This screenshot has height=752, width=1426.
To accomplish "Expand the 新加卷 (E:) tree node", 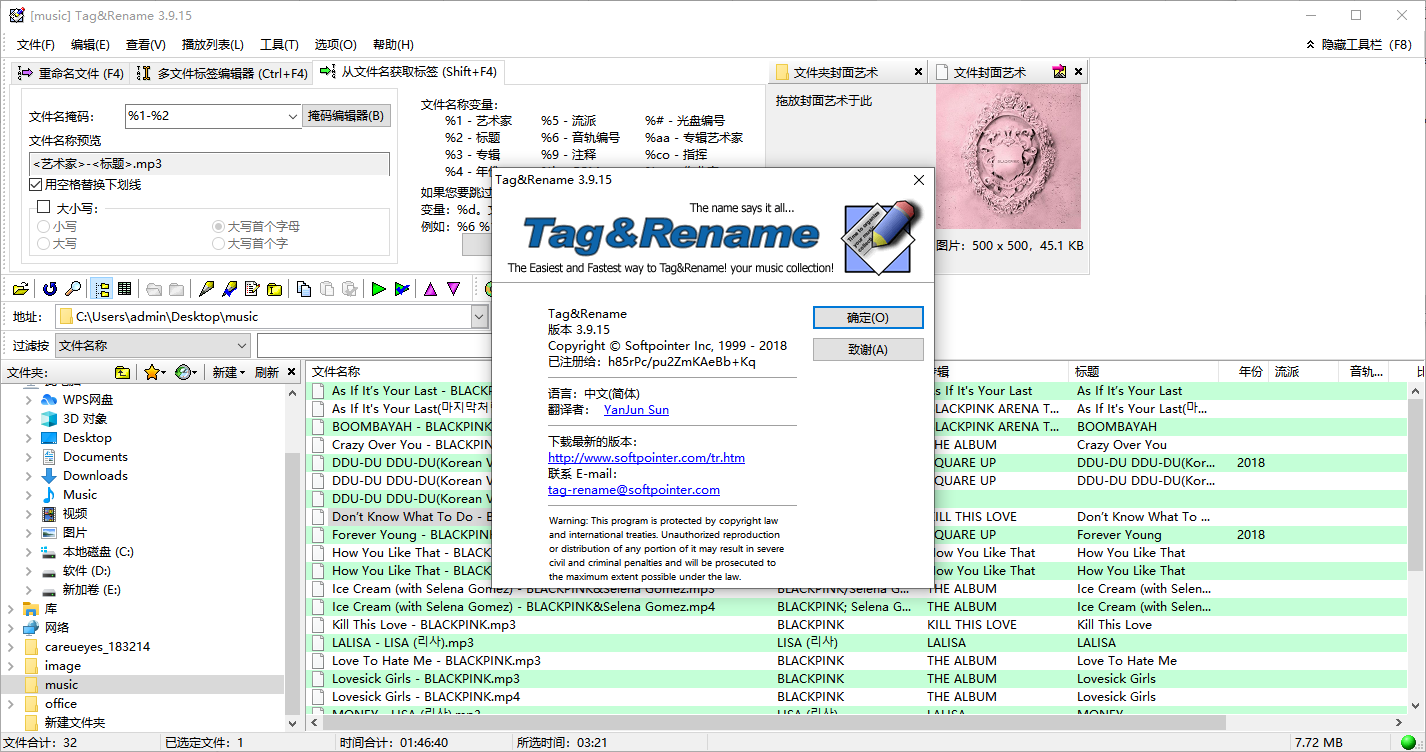I will coord(29,590).
